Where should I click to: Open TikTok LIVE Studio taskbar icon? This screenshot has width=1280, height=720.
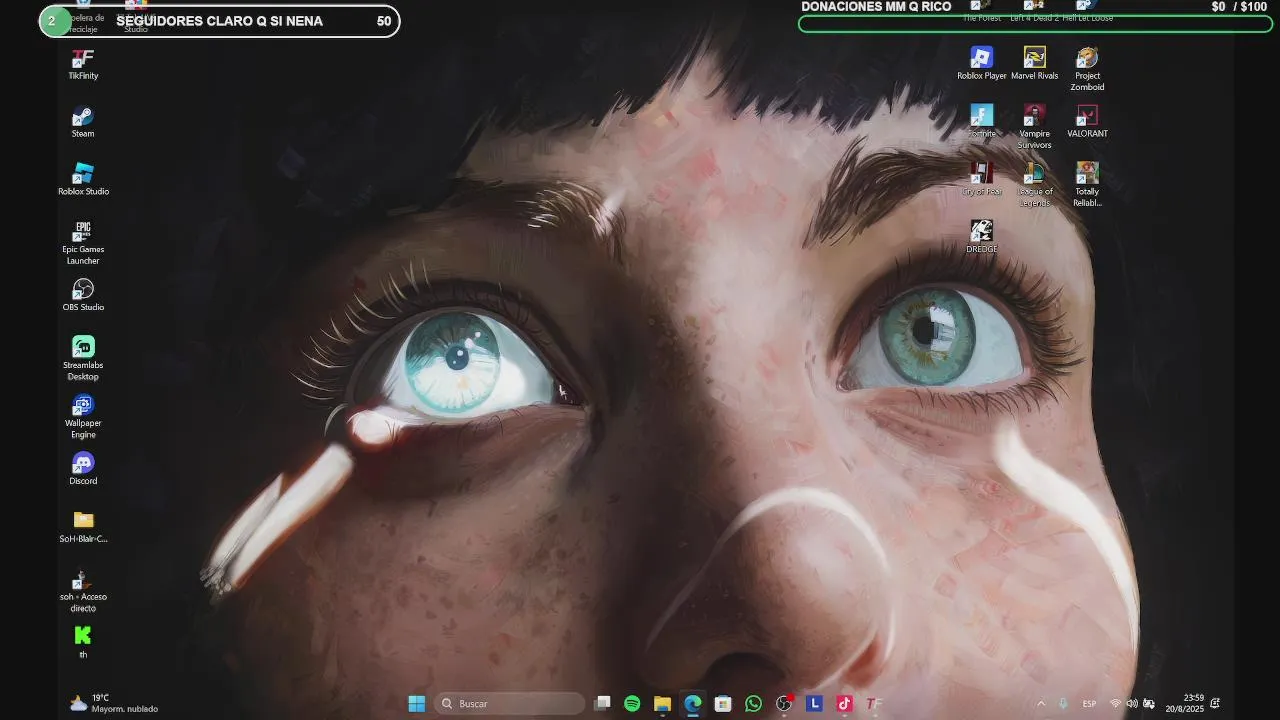tap(844, 704)
